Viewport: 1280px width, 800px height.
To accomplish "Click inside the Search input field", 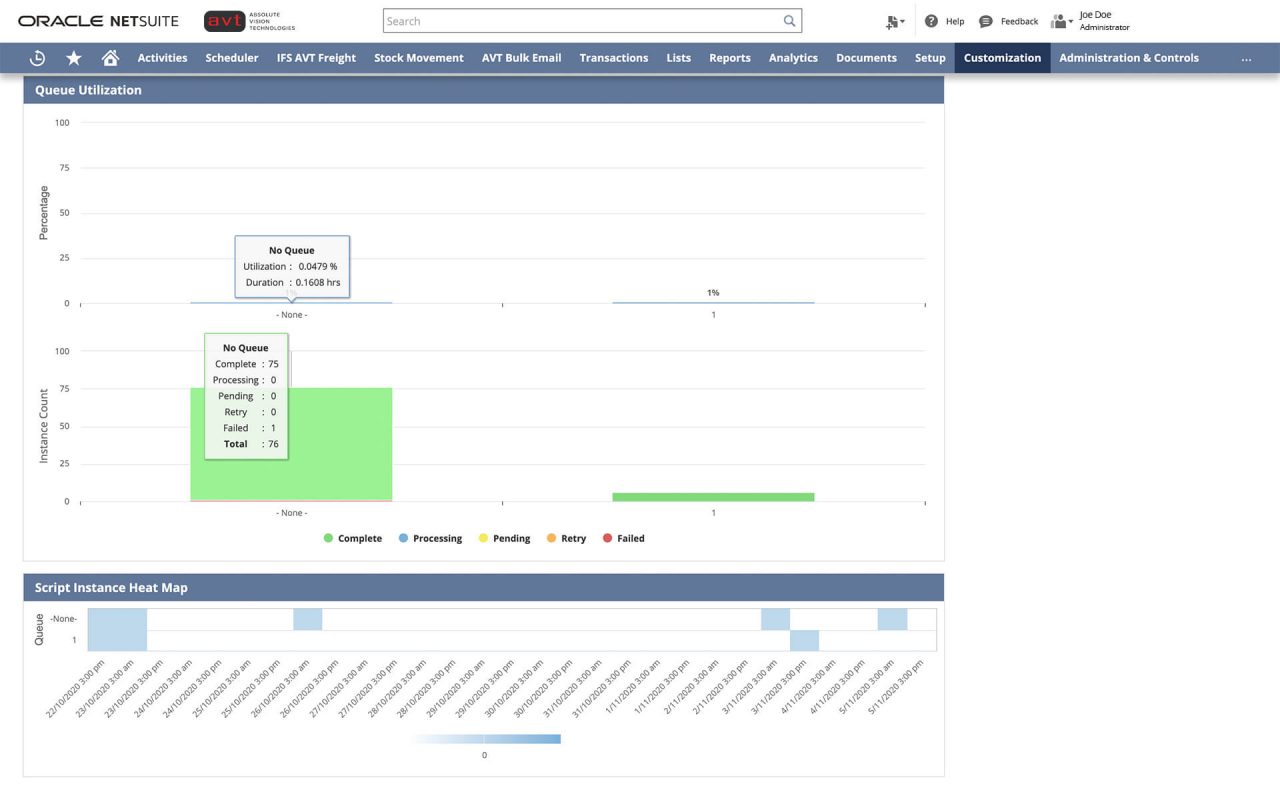I will point(580,21).
